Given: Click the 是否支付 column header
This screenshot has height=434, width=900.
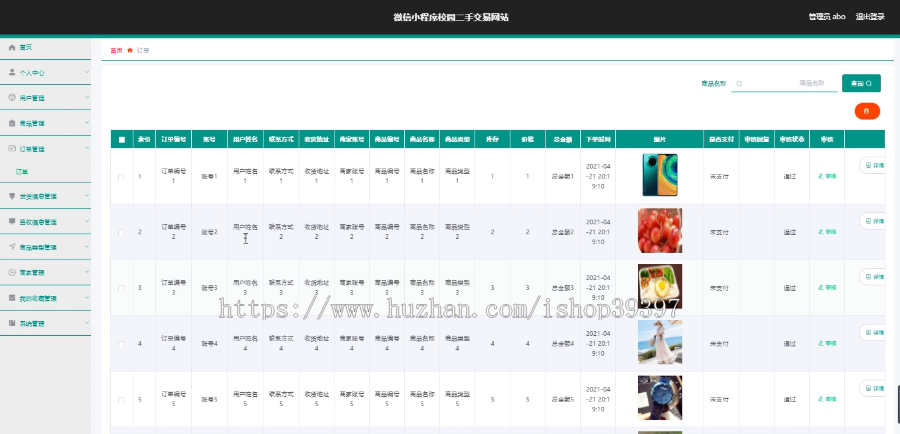Looking at the screenshot, I should (721, 140).
